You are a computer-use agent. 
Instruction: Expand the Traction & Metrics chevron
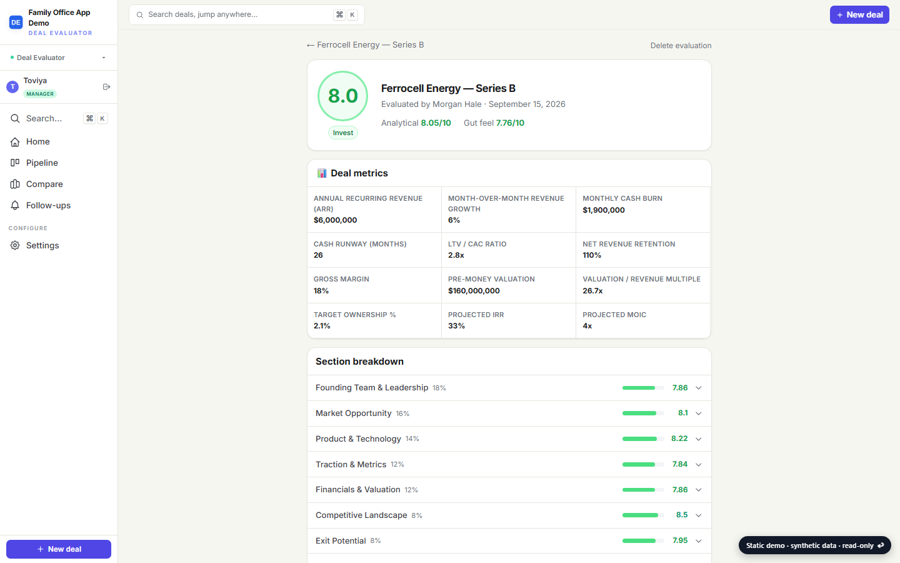(699, 464)
